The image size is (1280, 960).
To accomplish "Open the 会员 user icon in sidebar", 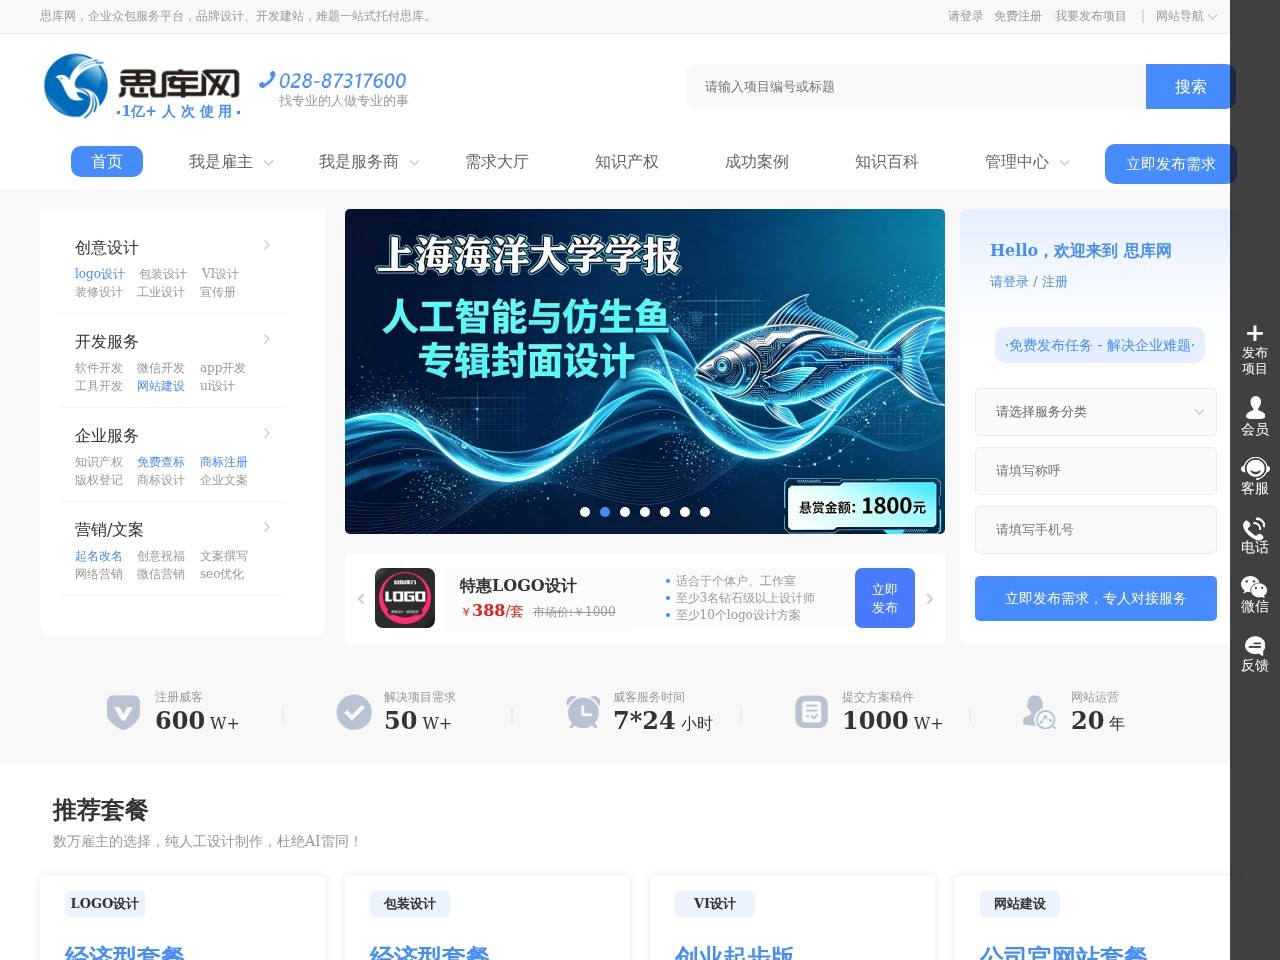I will click(1255, 407).
